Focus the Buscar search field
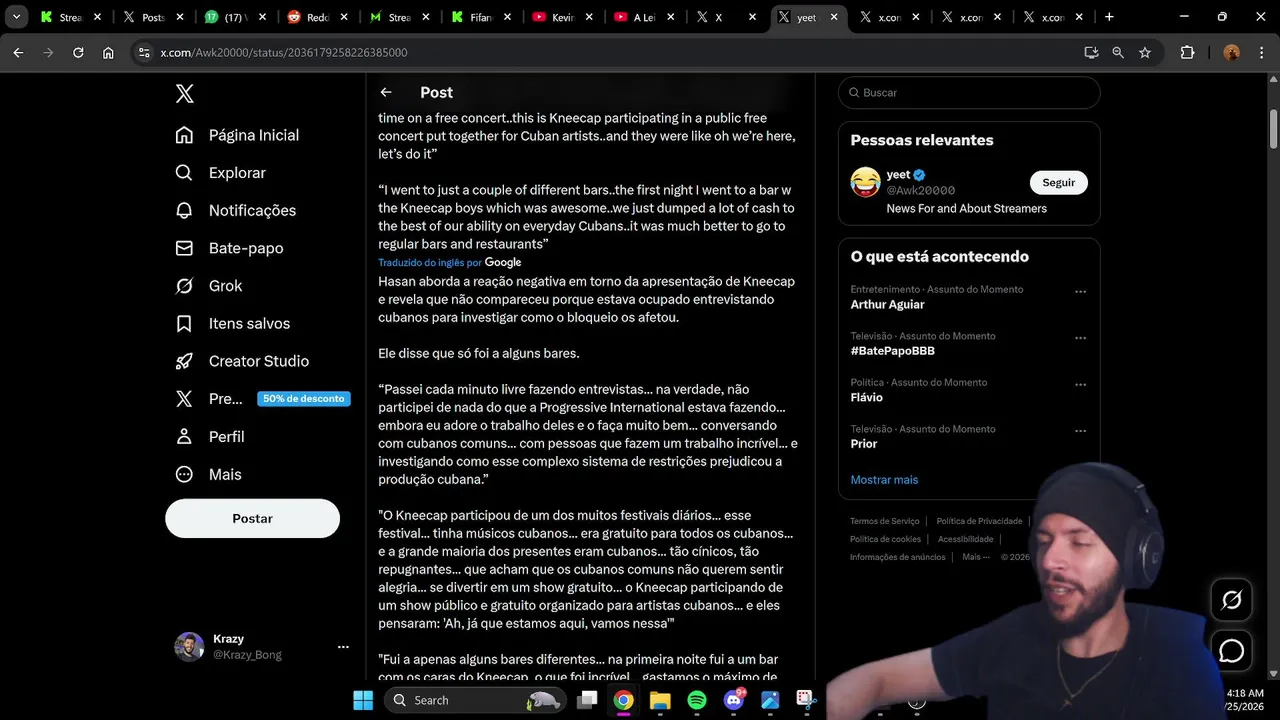The height and width of the screenshot is (720, 1280). coord(969,92)
